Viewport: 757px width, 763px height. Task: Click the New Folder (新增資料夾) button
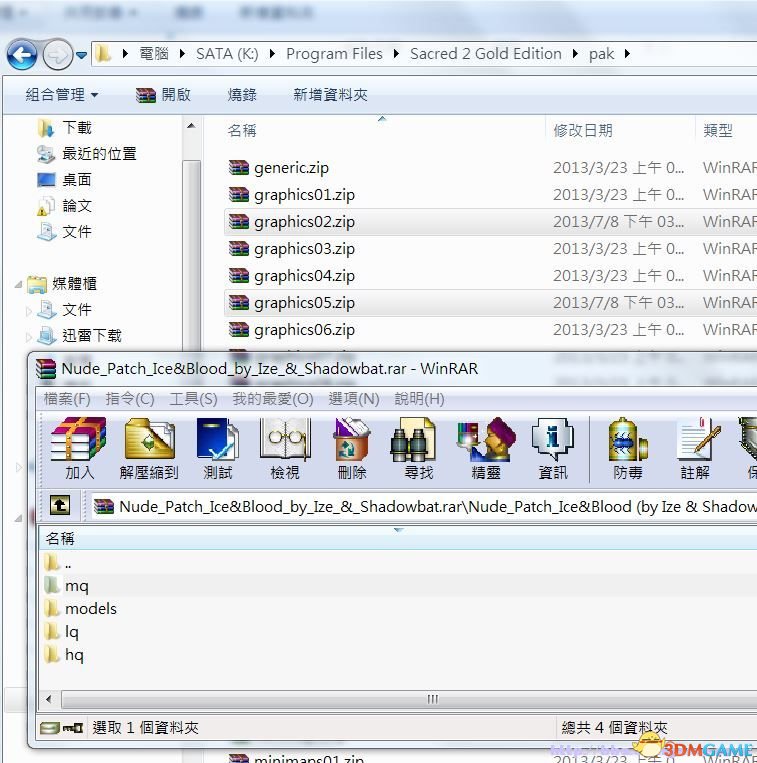pos(330,94)
